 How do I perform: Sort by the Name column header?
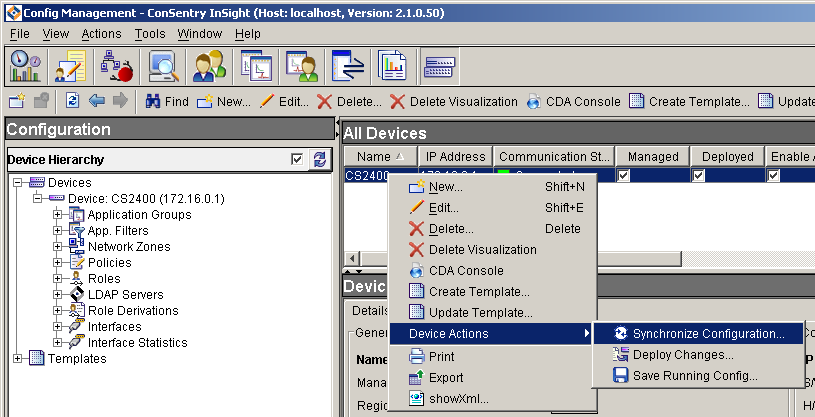click(381, 157)
